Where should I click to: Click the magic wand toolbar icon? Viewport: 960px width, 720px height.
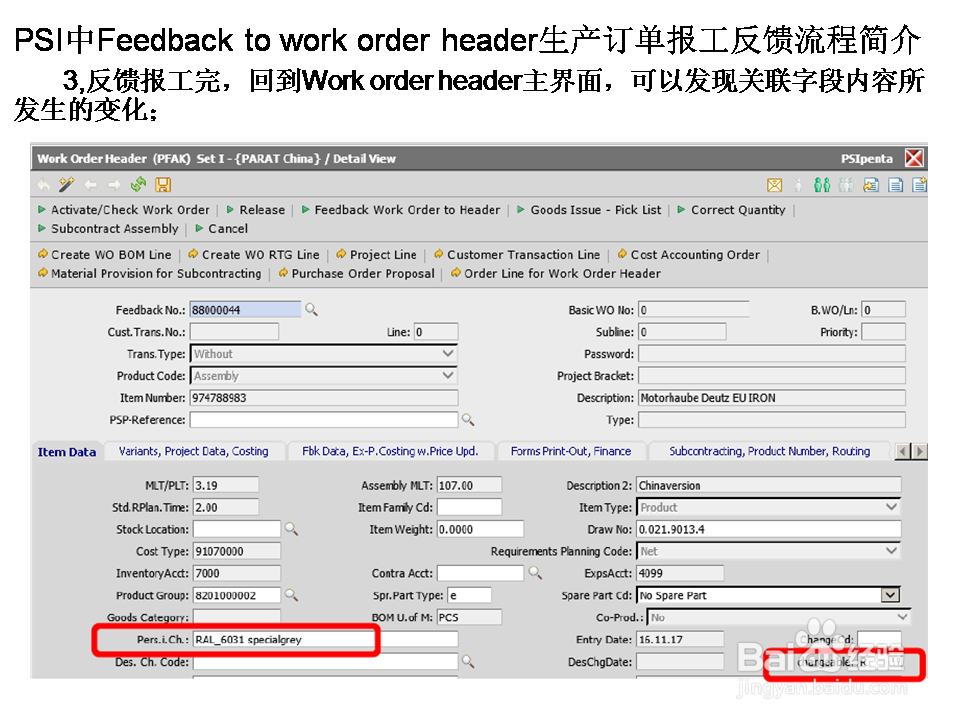click(67, 184)
